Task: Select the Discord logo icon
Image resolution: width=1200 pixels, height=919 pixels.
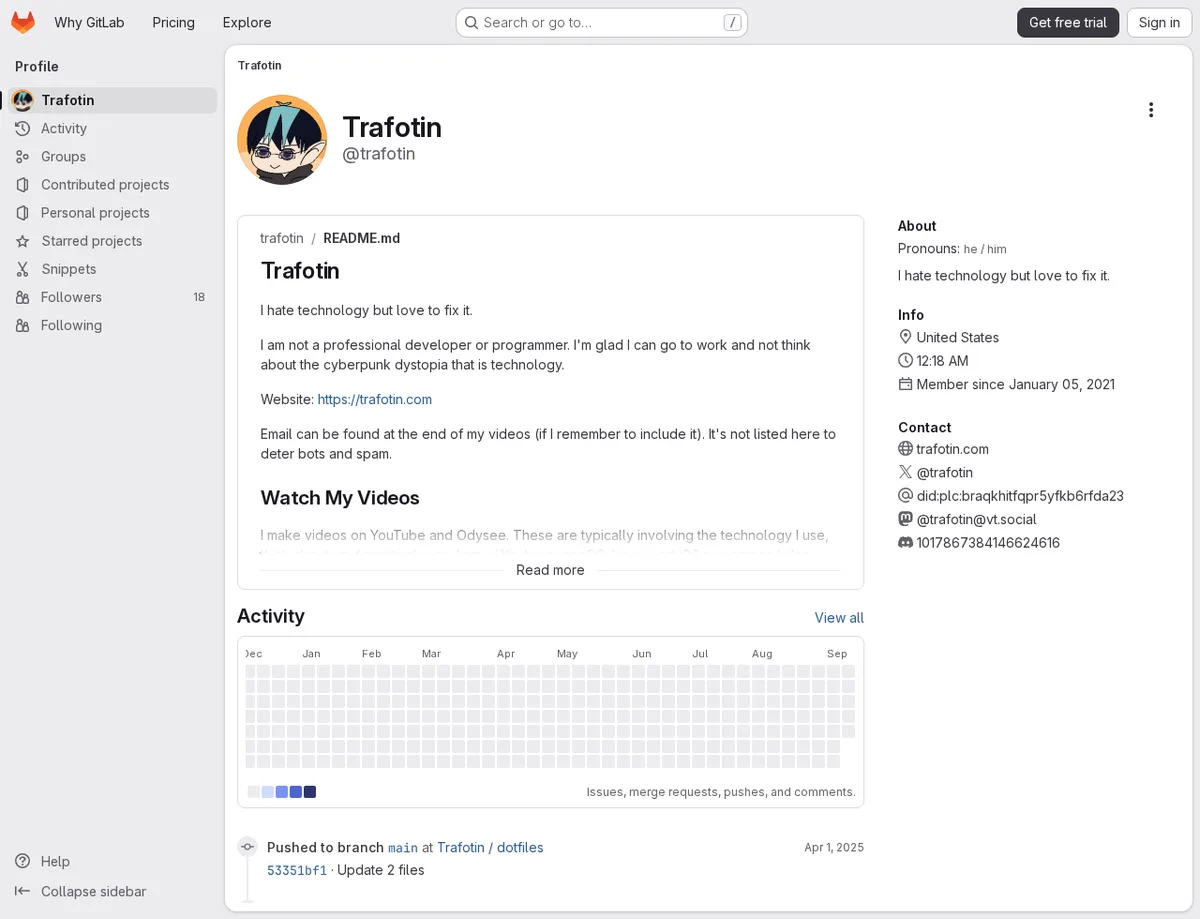Action: [905, 542]
